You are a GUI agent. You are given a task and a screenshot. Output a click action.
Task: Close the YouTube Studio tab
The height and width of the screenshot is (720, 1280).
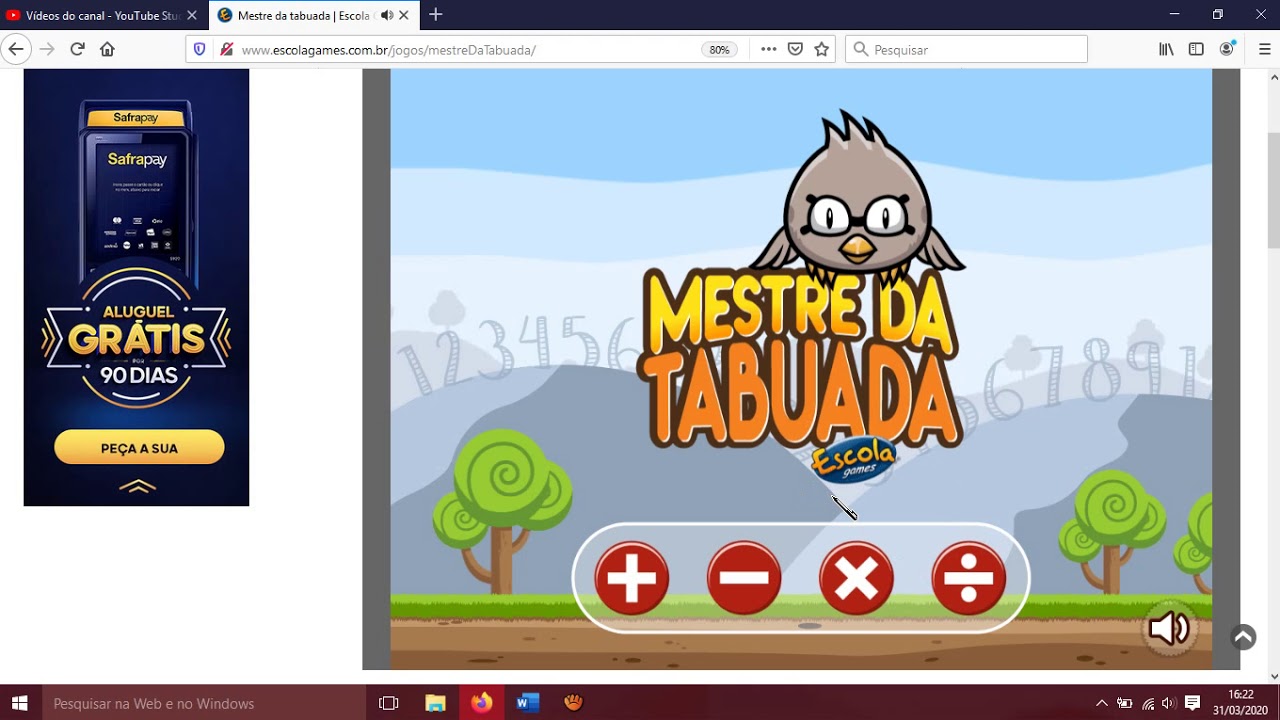(x=192, y=15)
